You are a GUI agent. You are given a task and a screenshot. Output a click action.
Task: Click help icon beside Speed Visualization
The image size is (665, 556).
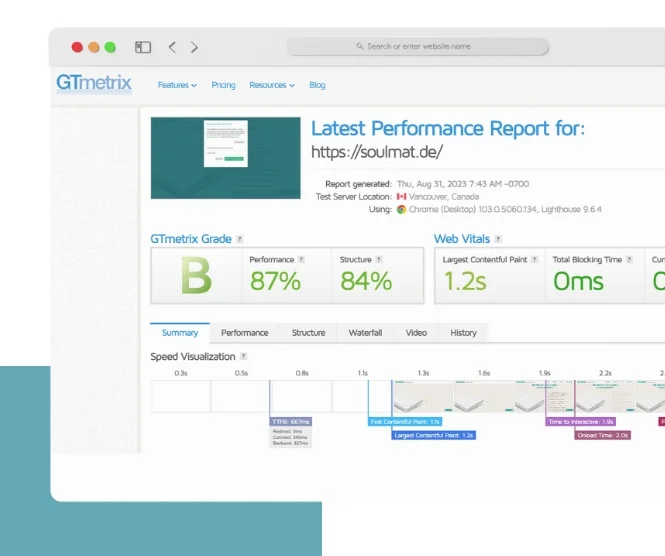(243, 356)
